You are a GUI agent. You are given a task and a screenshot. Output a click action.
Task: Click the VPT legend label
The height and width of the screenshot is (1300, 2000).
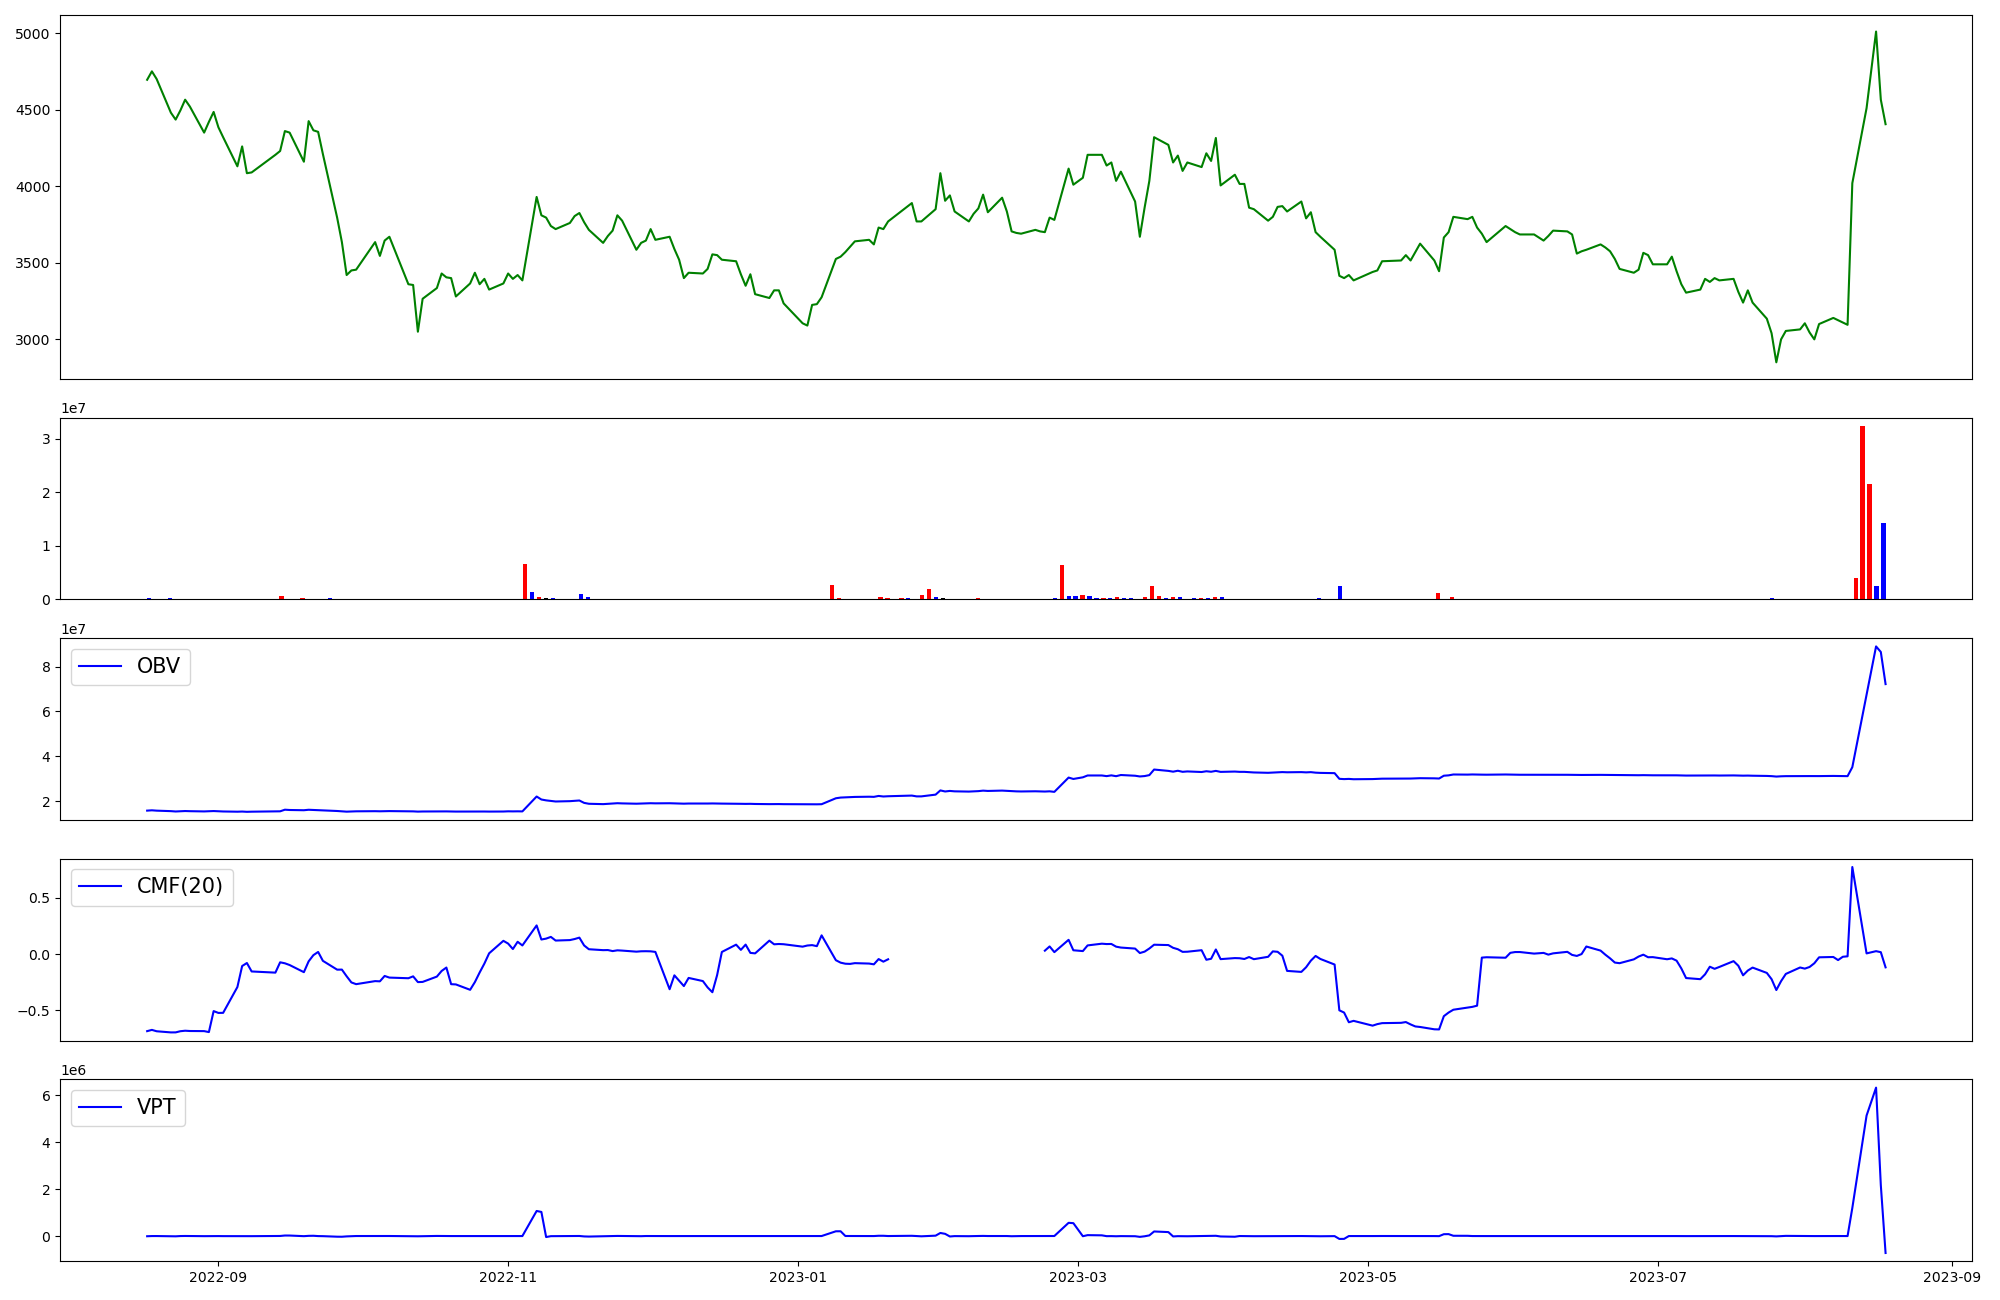pos(156,1106)
